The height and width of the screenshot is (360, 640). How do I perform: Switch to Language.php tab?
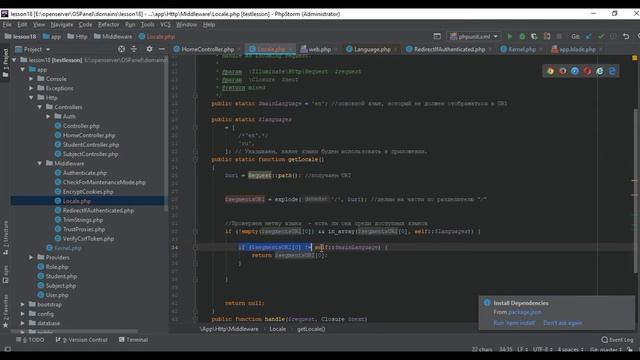[372, 49]
